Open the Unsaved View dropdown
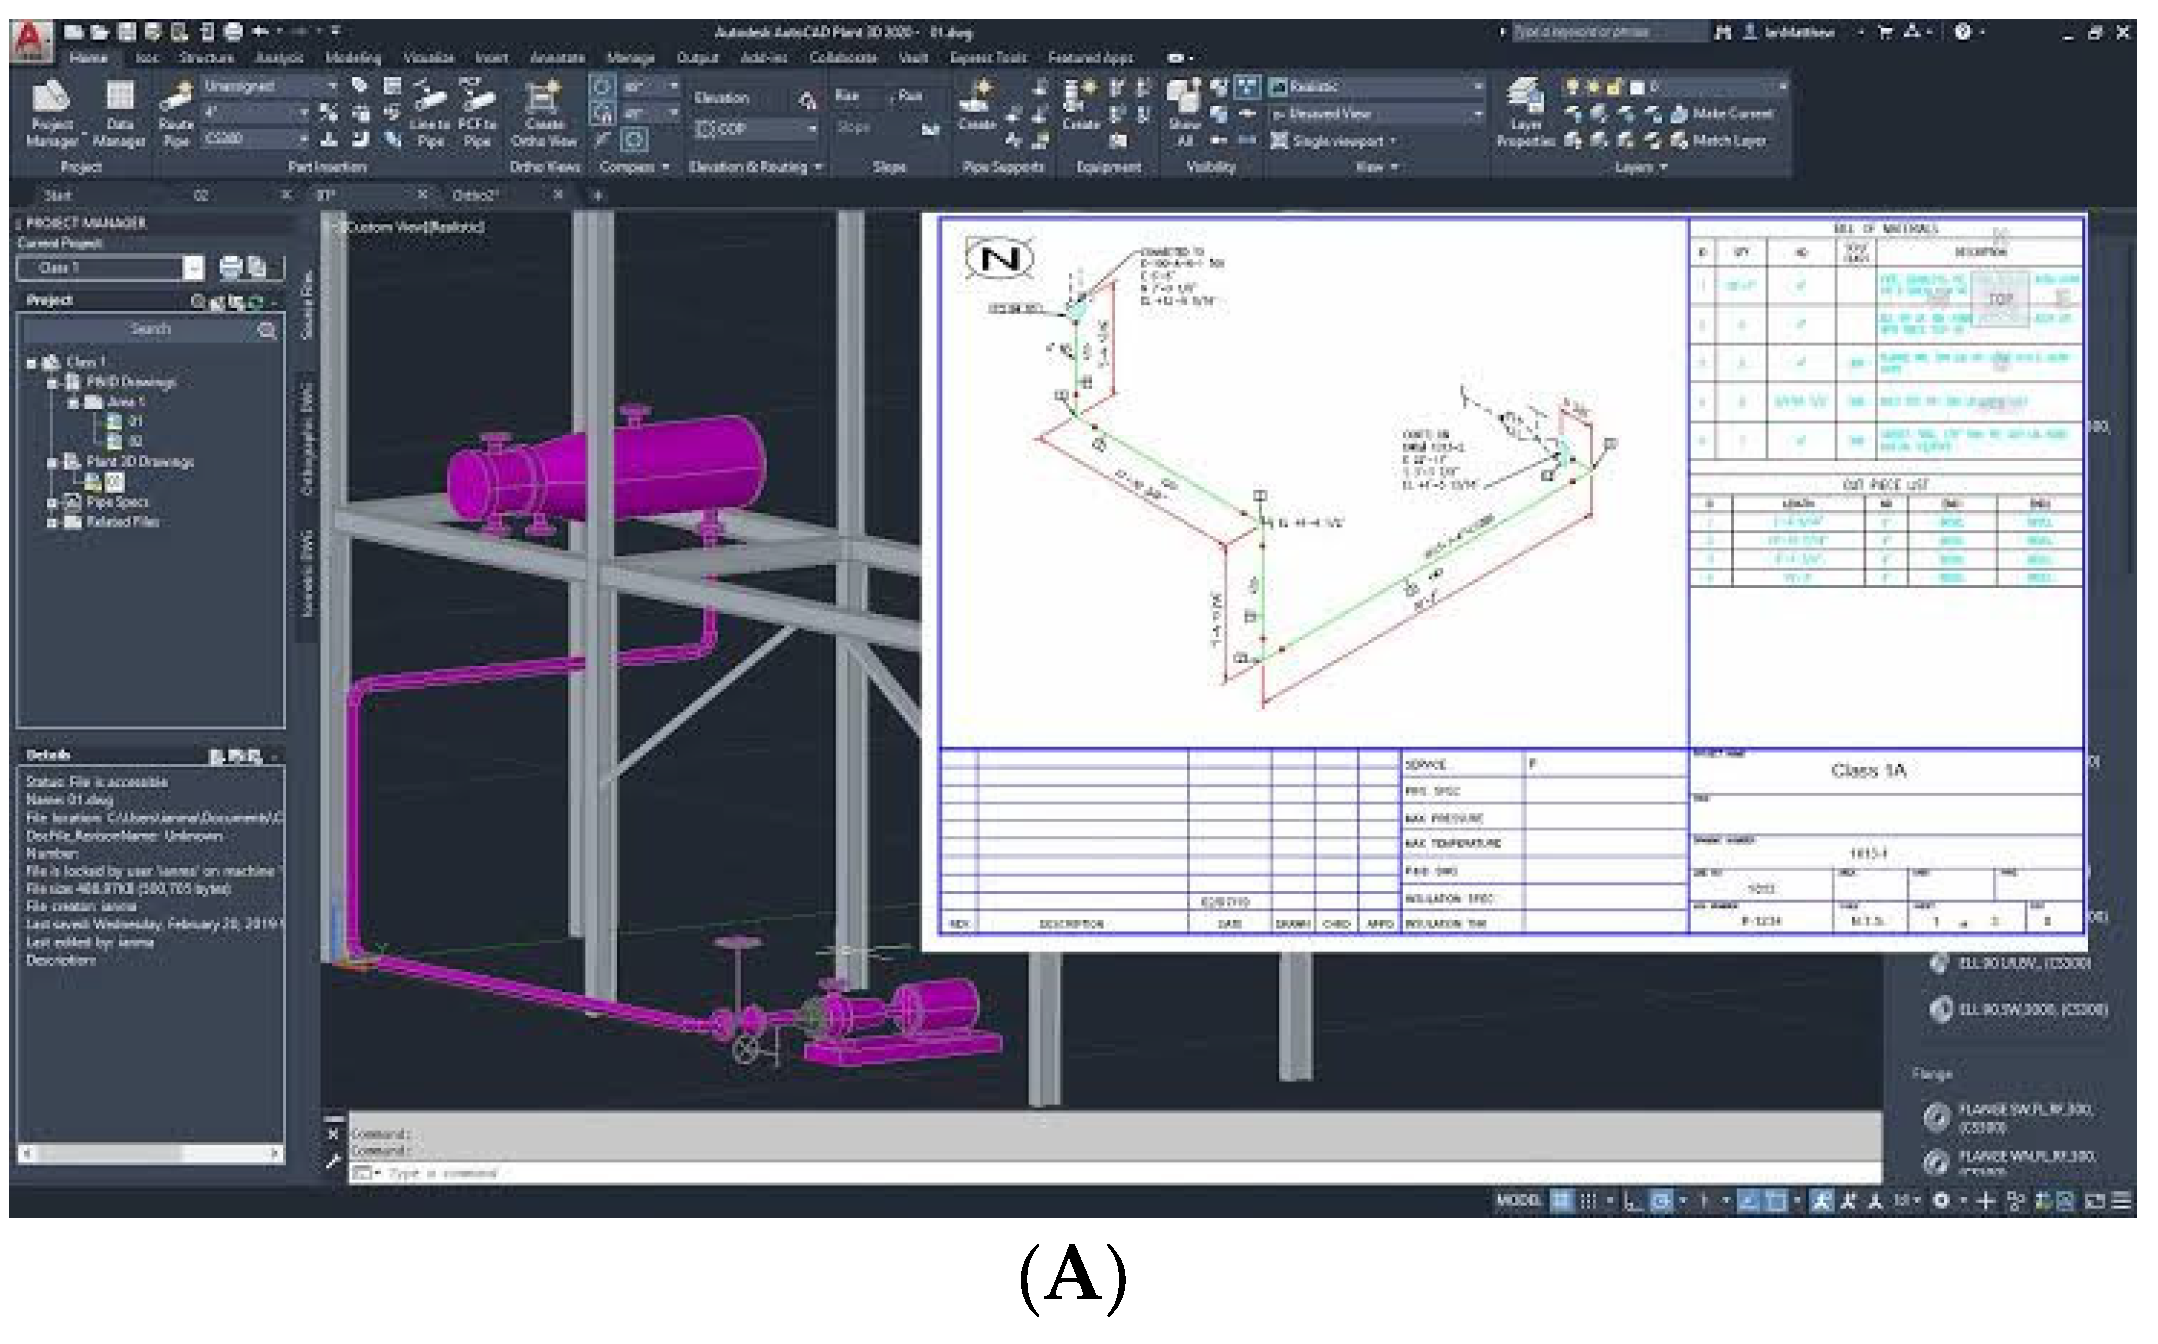This screenshot has width=2158, height=1344. (x=1376, y=114)
